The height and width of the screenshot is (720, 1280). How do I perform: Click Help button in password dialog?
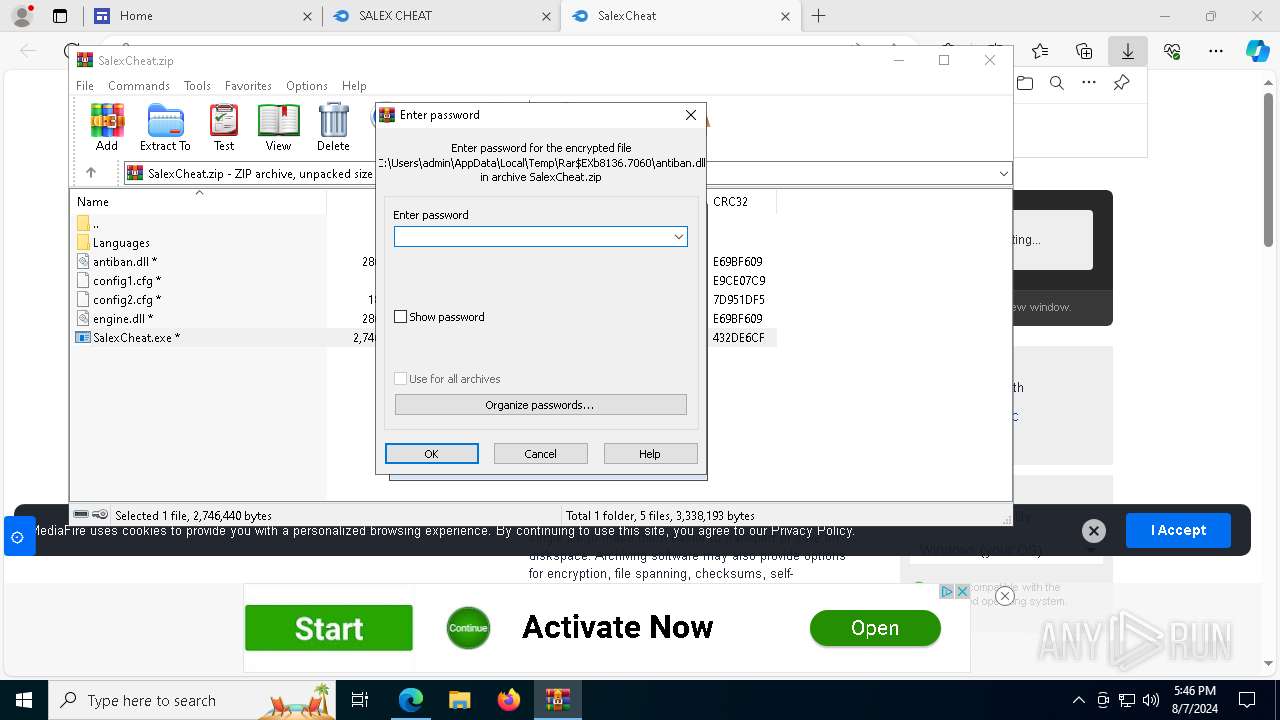650,453
